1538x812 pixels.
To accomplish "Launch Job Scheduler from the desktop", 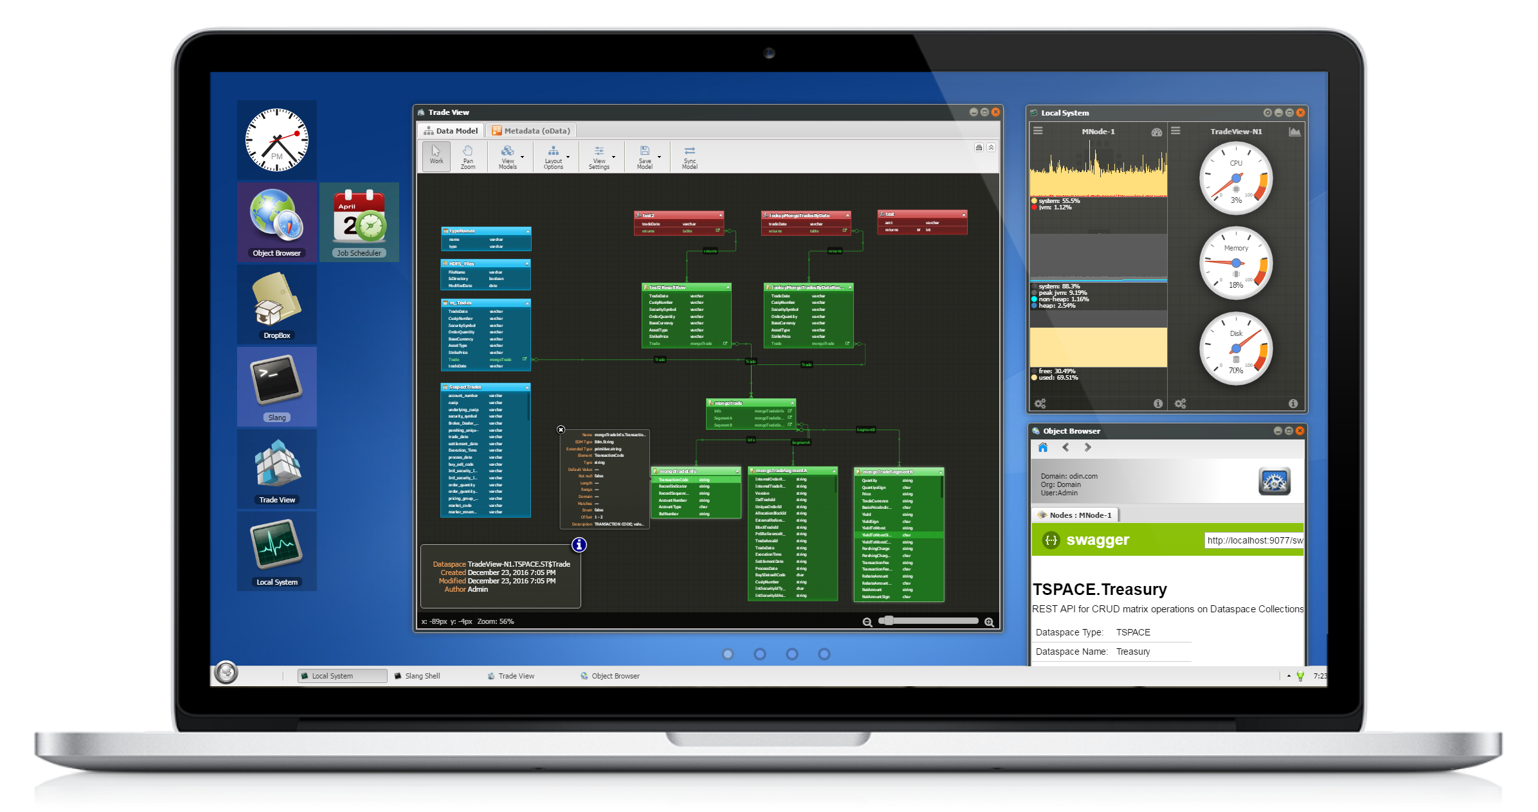I will coord(359,221).
